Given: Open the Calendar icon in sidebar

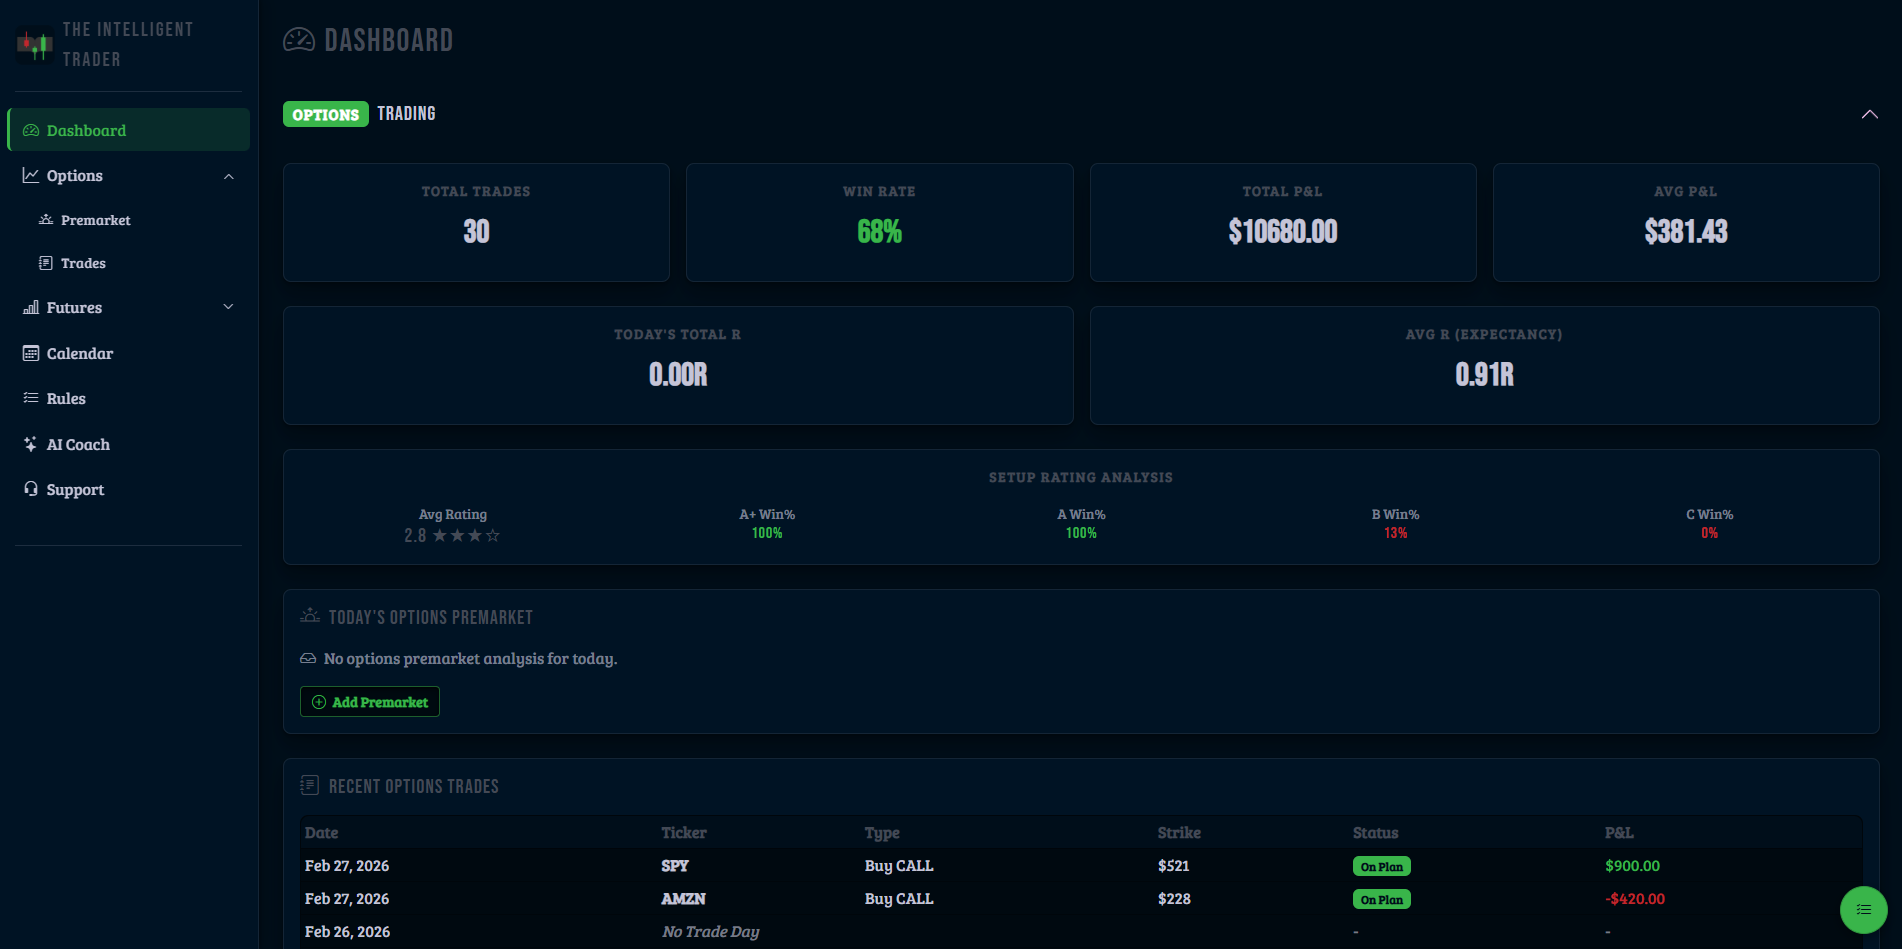Looking at the screenshot, I should point(31,353).
